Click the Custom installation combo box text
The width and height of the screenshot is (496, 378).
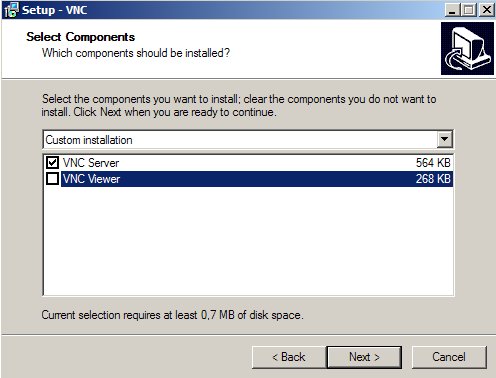pos(89,140)
